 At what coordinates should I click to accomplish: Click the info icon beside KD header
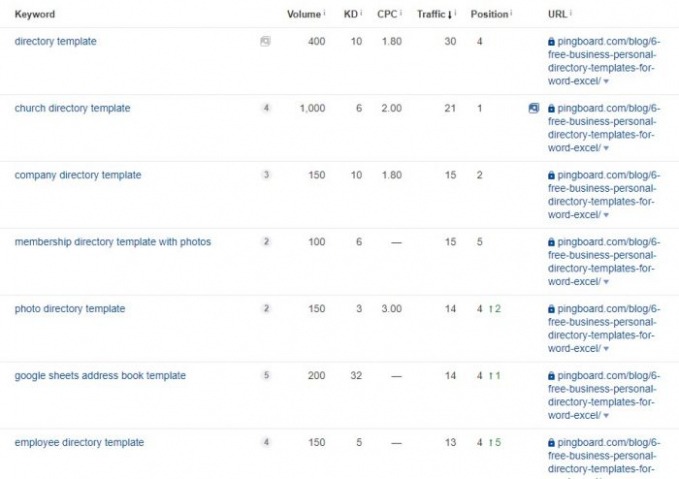click(361, 14)
